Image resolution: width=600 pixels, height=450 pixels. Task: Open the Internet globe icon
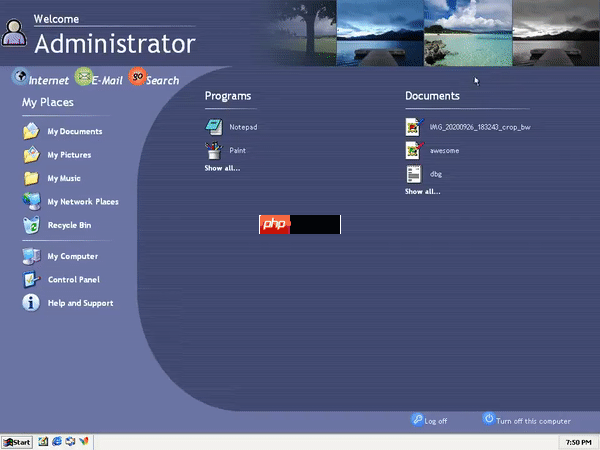pyautogui.click(x=20, y=76)
